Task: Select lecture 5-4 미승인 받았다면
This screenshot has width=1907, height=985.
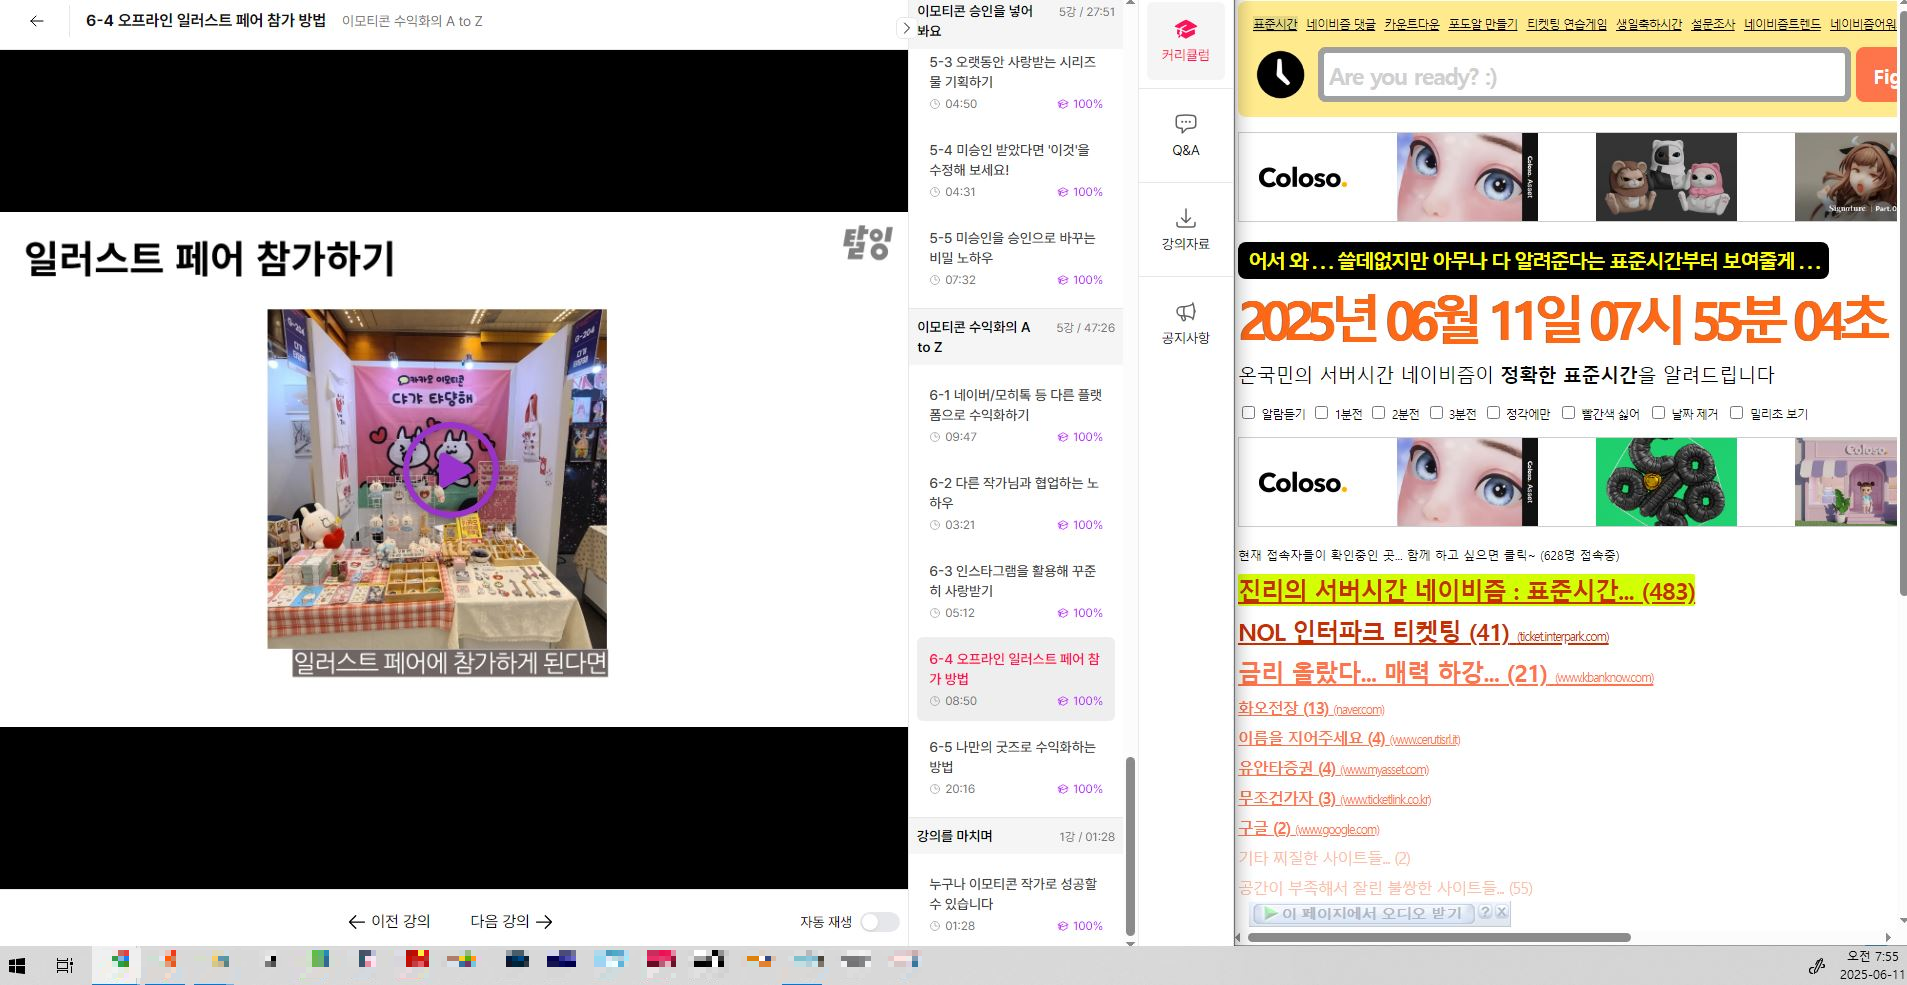Action: point(1016,170)
